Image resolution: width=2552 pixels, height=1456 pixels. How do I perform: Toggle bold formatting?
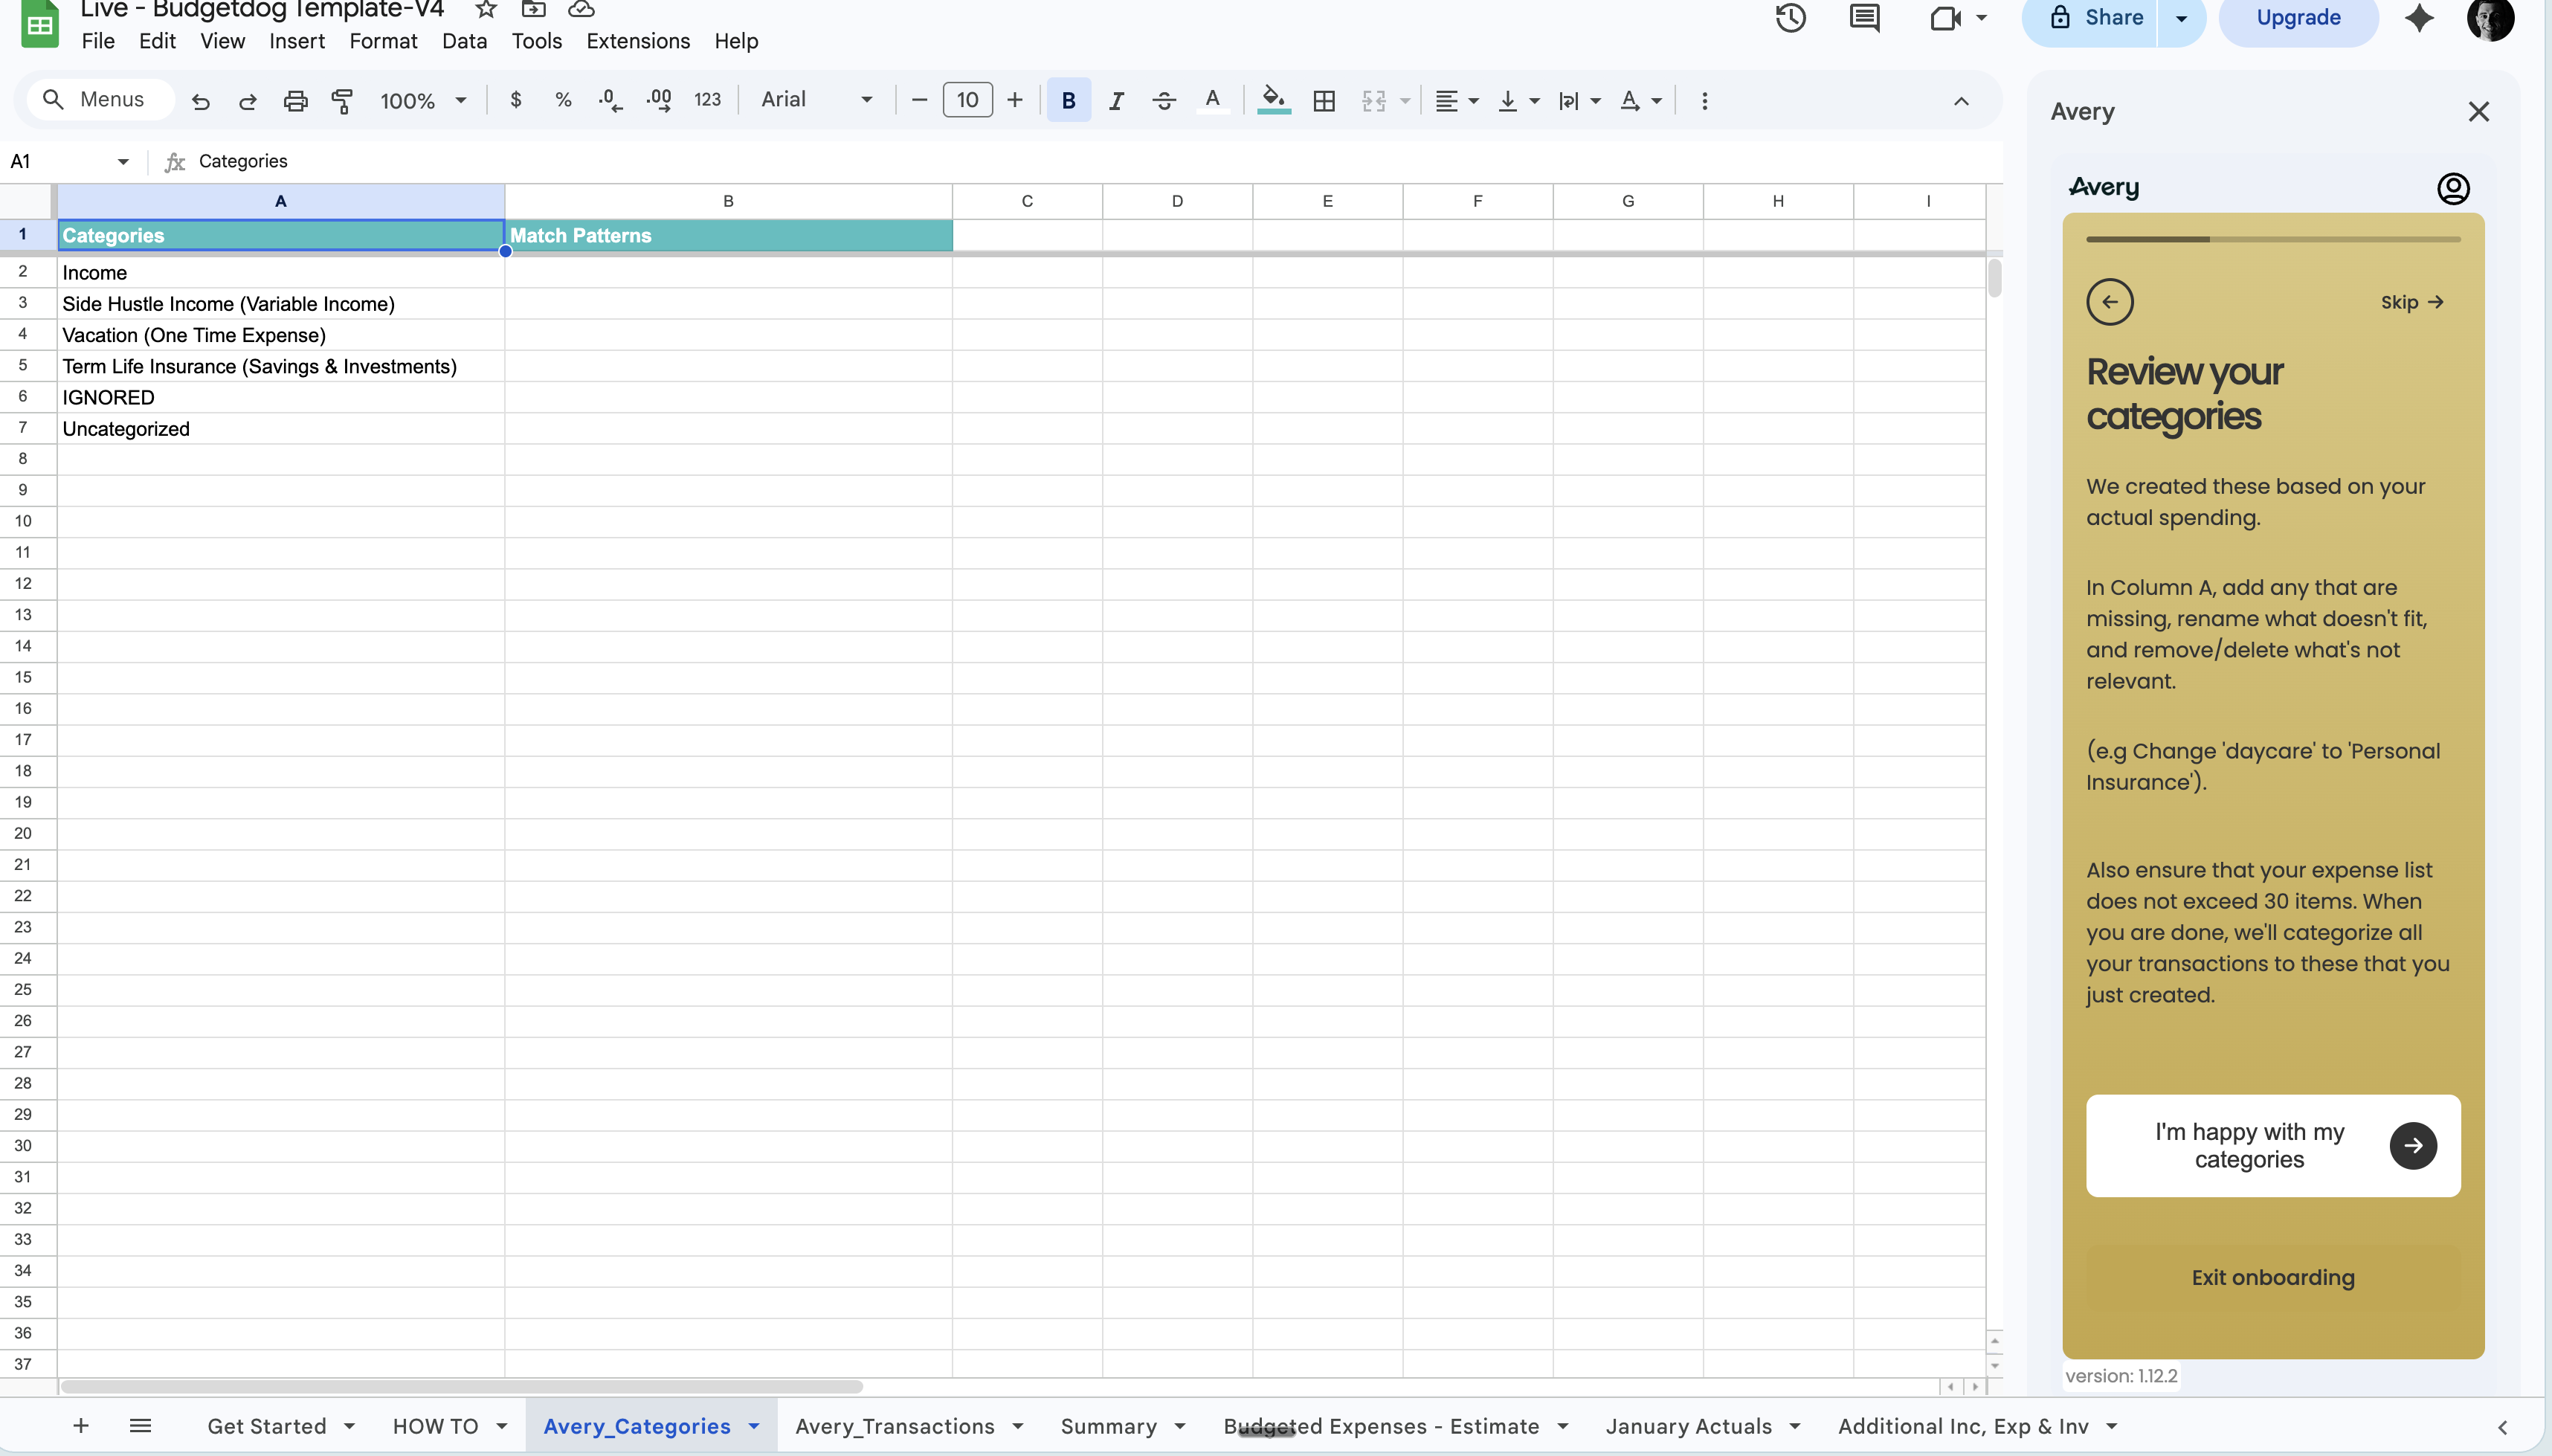click(x=1067, y=100)
